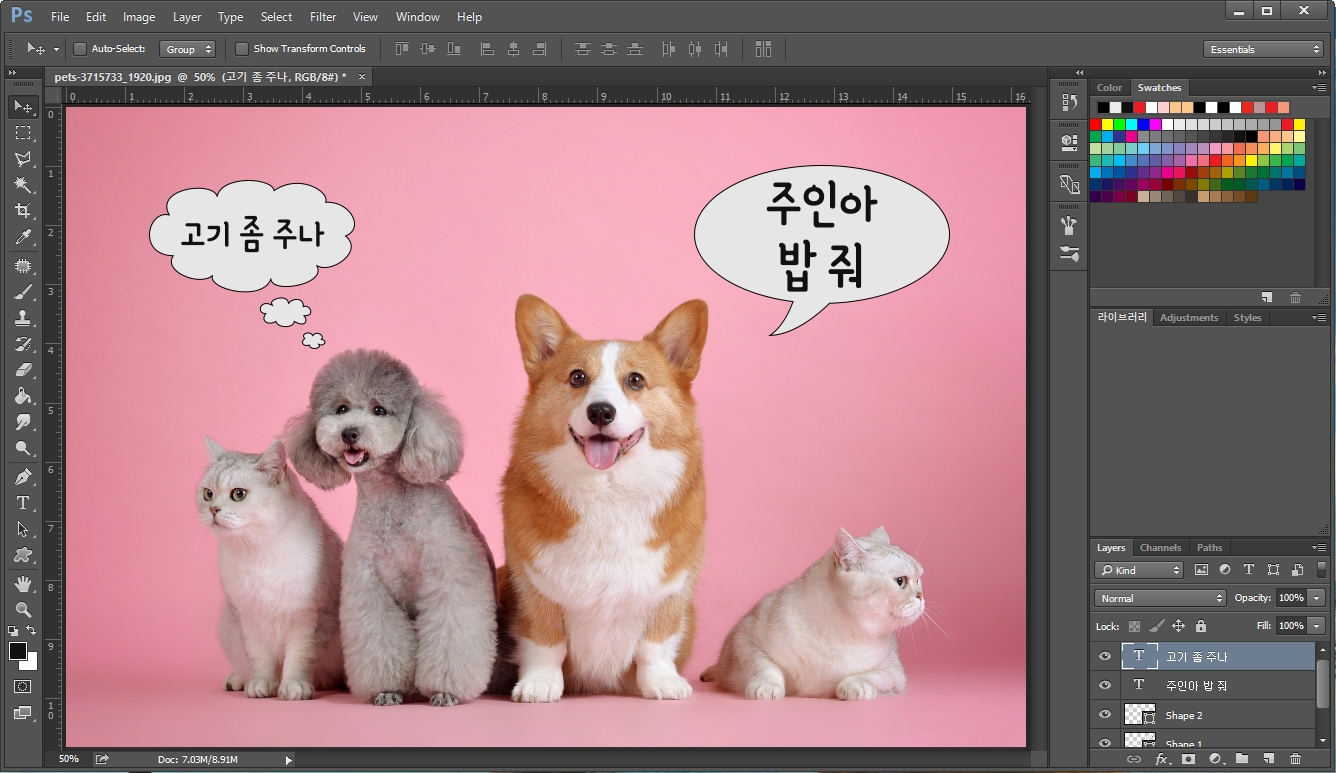The height and width of the screenshot is (773, 1336).
Task: Select the Horizontal Type tool
Action: tap(23, 503)
